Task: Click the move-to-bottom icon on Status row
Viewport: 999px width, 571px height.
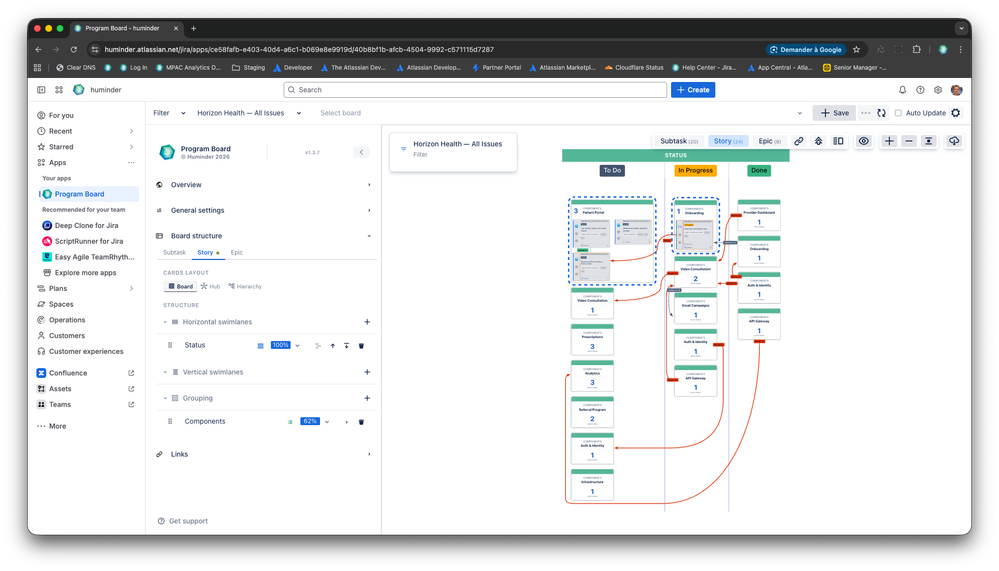Action: point(347,345)
